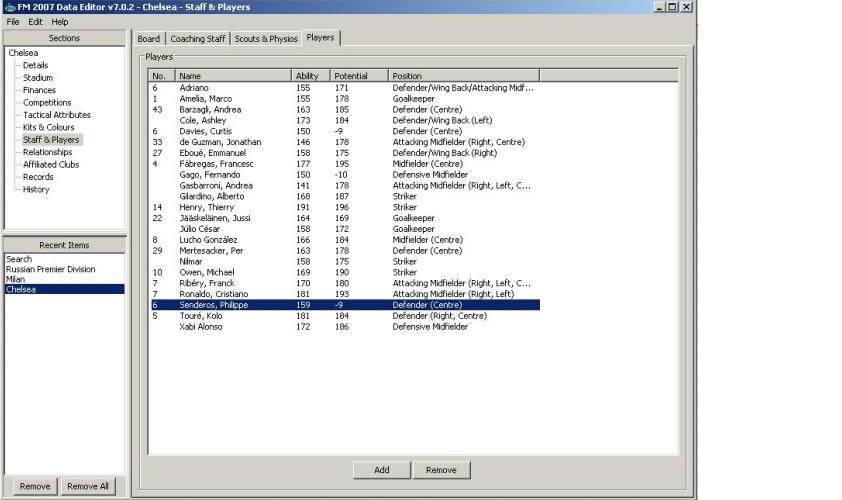
Task: Select Finances in the Sections tree
Action: [39, 90]
